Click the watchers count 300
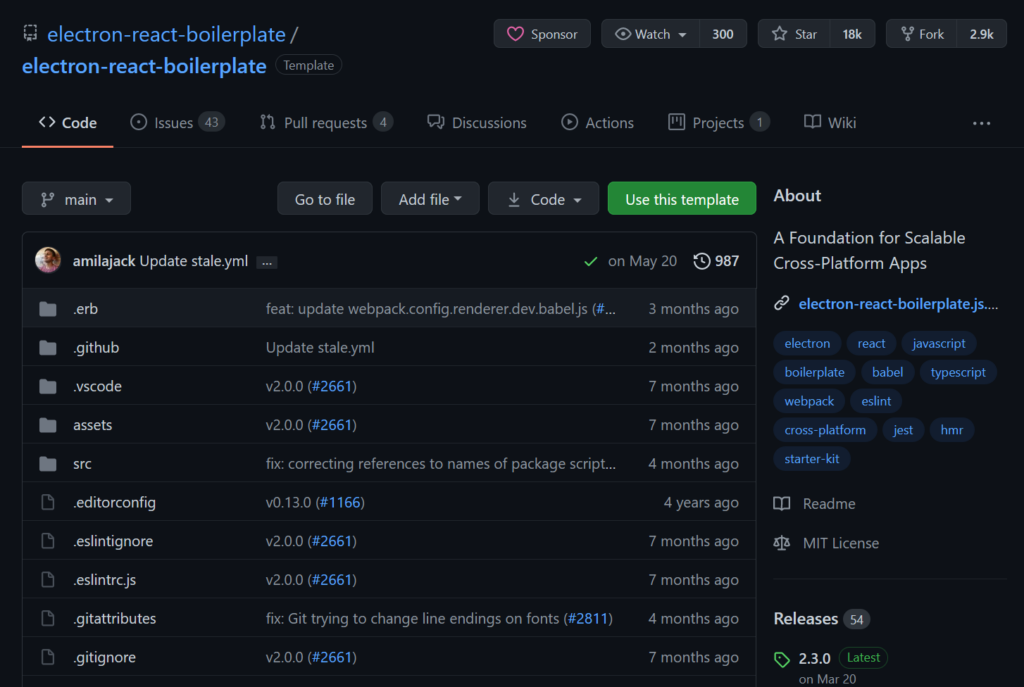The image size is (1024, 687). pos(722,34)
